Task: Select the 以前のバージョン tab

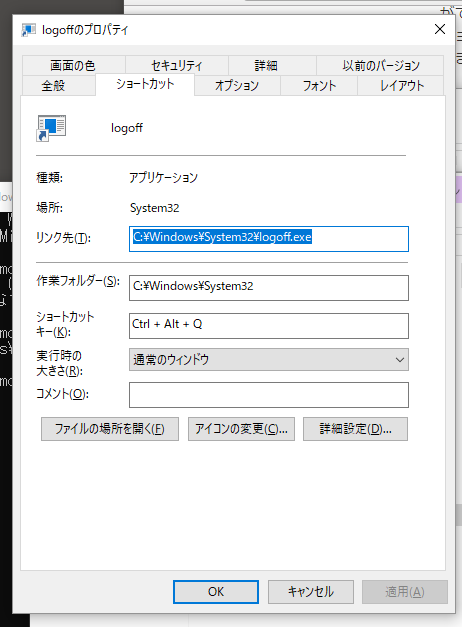Action: pos(380,65)
